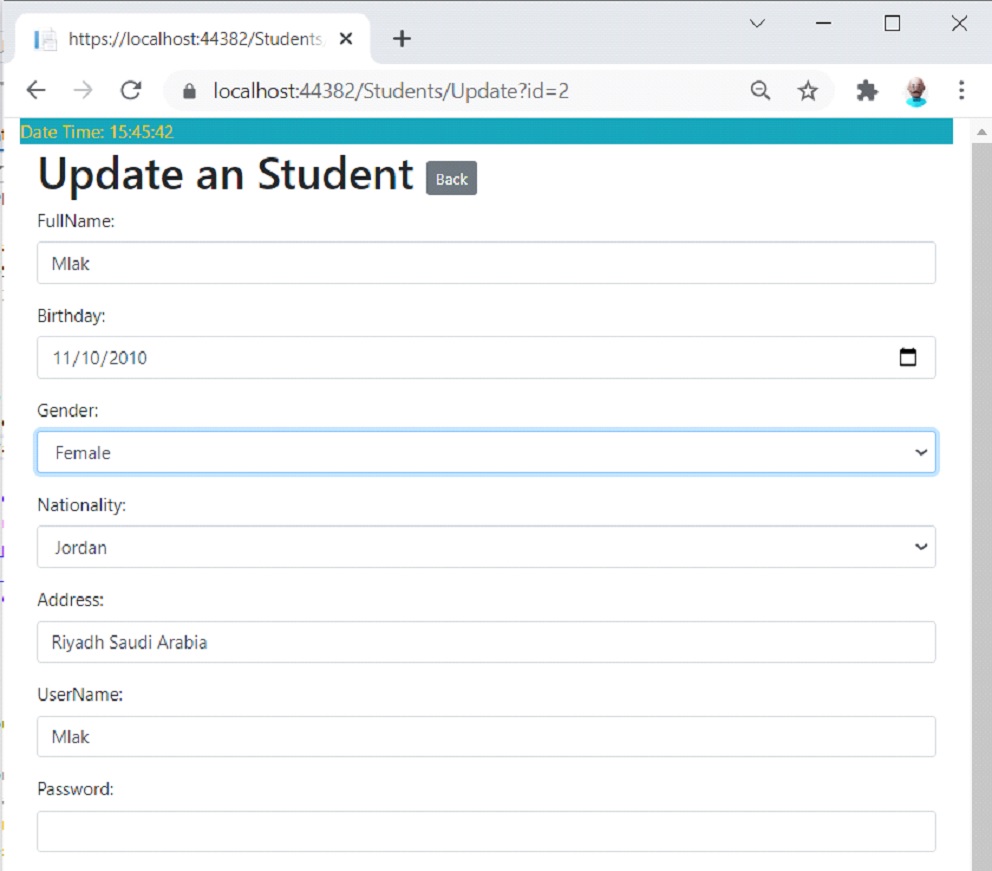992x871 pixels.
Task: Open the Chrome profile avatar
Action: tap(915, 91)
